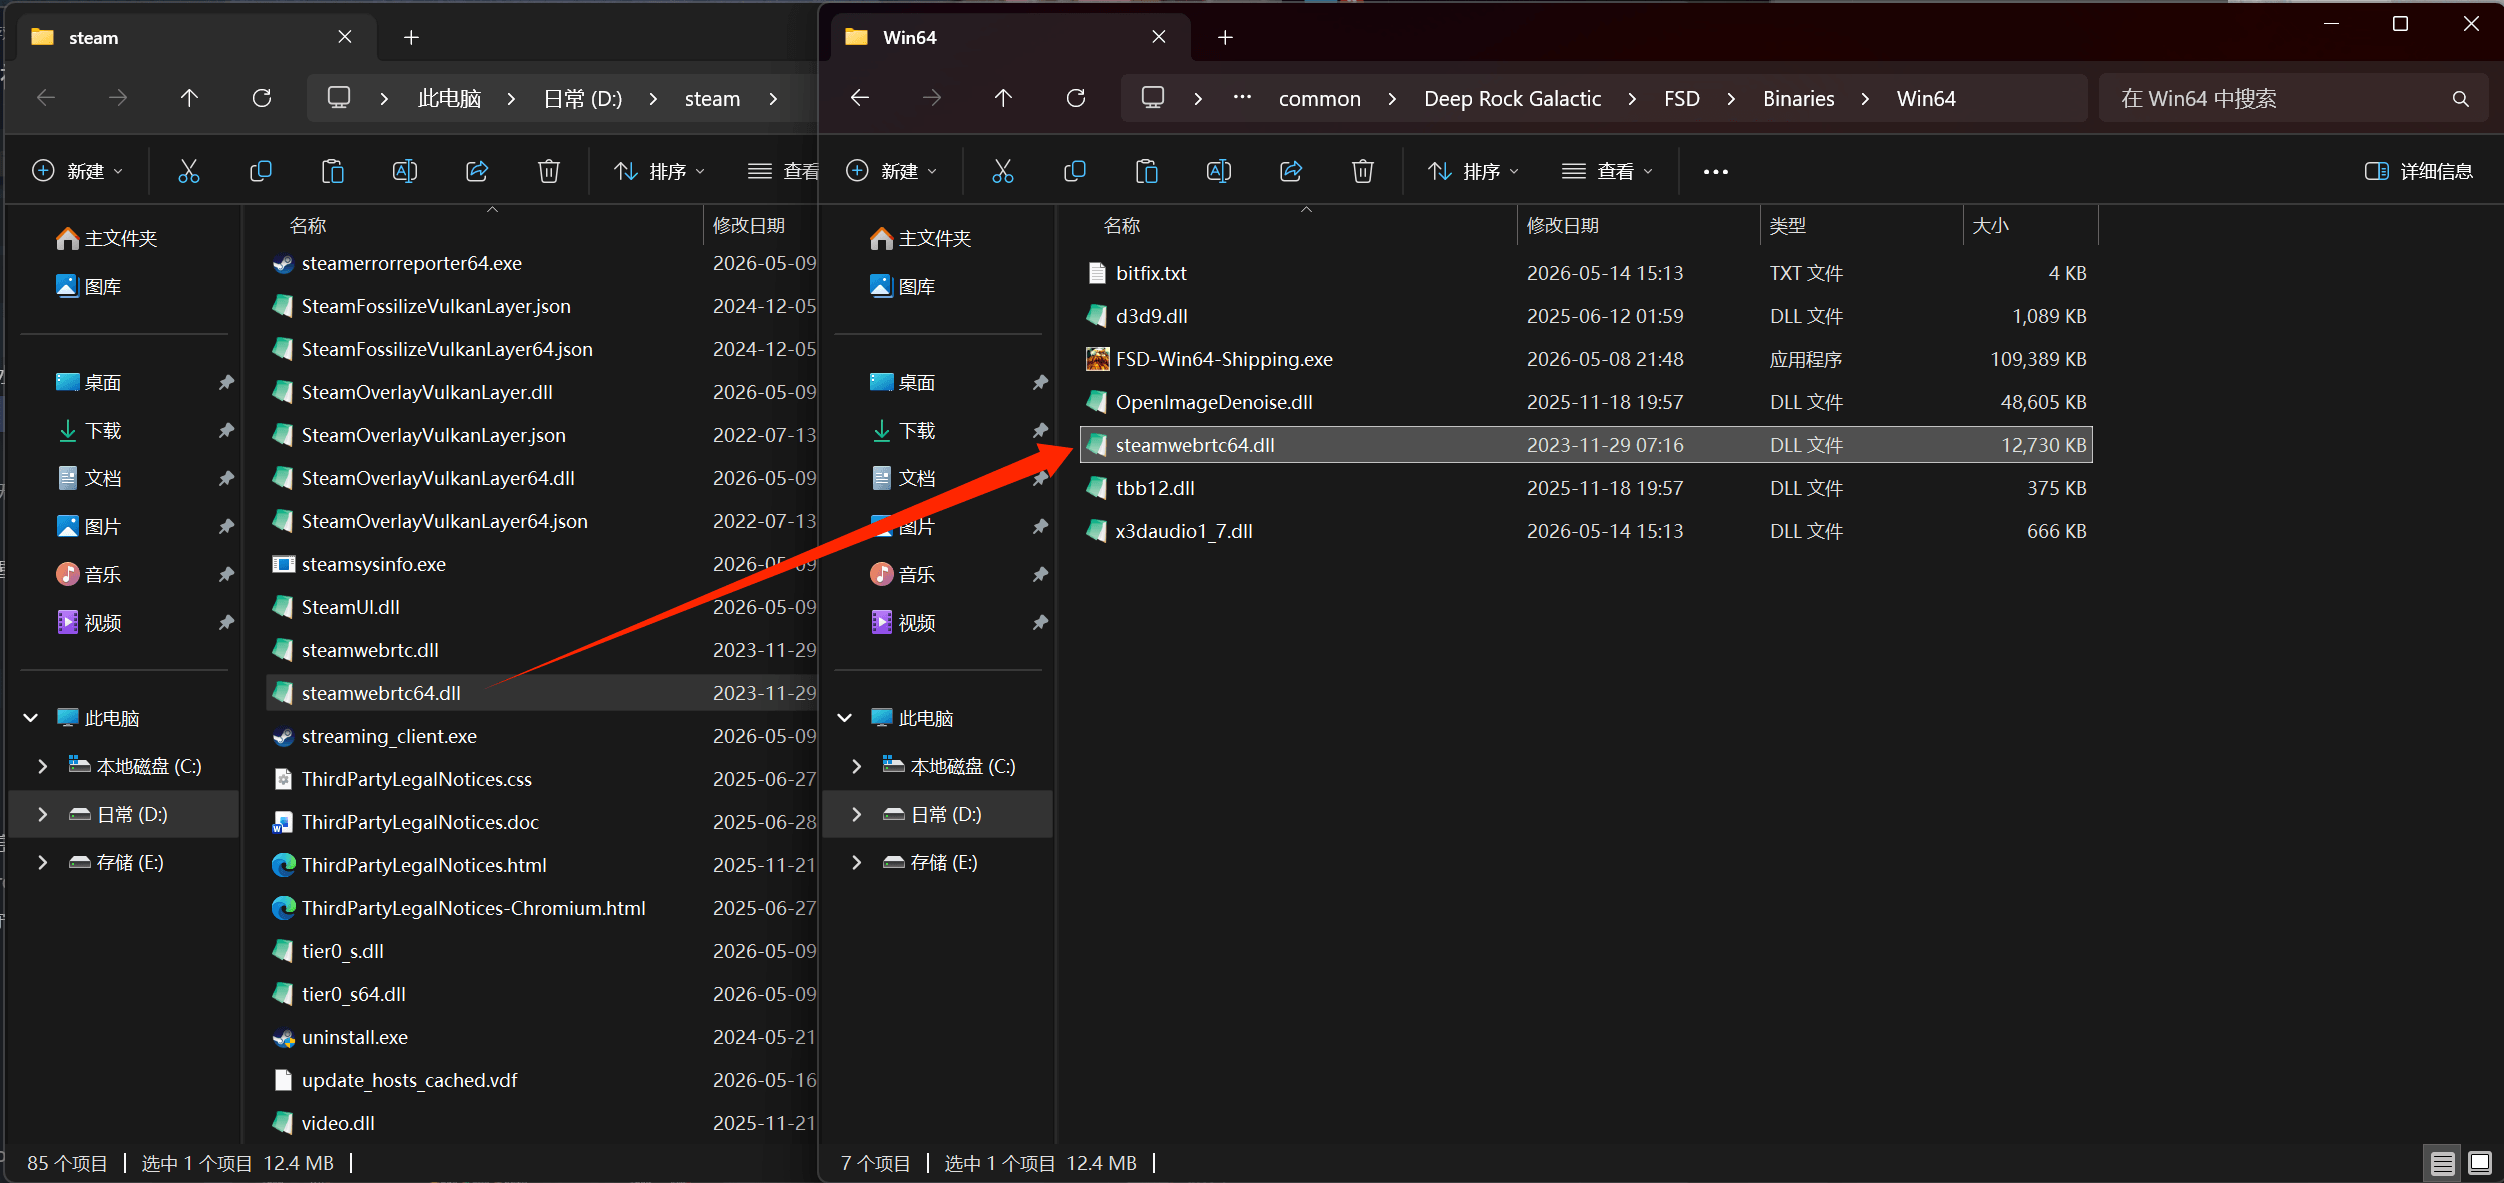Select OpenImageDenoise.dll in the Win64 window
Viewport: 2504px width, 1183px height.
tap(1586, 402)
